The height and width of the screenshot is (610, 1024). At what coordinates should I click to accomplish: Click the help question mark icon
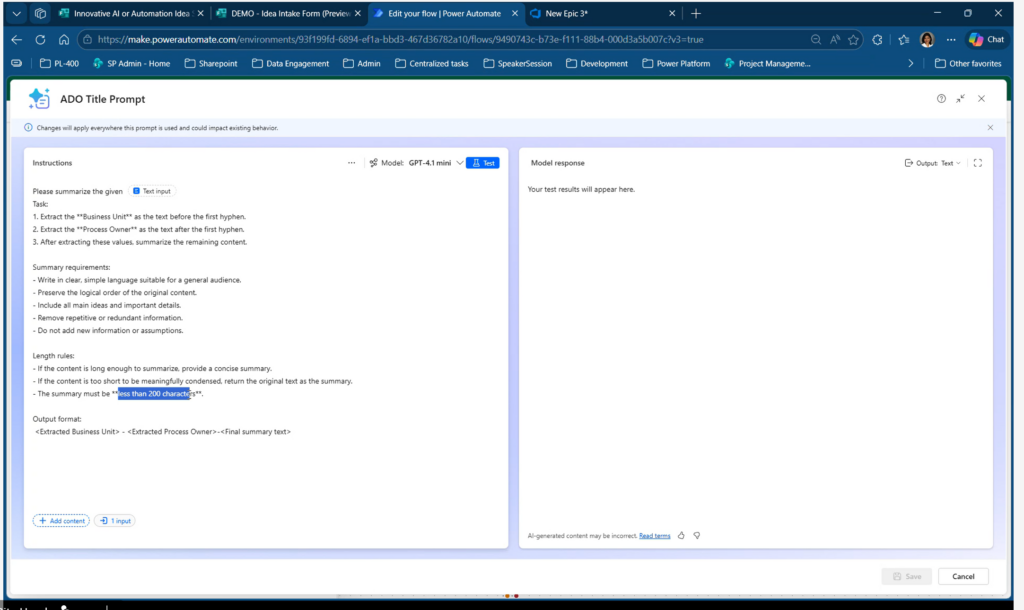(x=941, y=99)
